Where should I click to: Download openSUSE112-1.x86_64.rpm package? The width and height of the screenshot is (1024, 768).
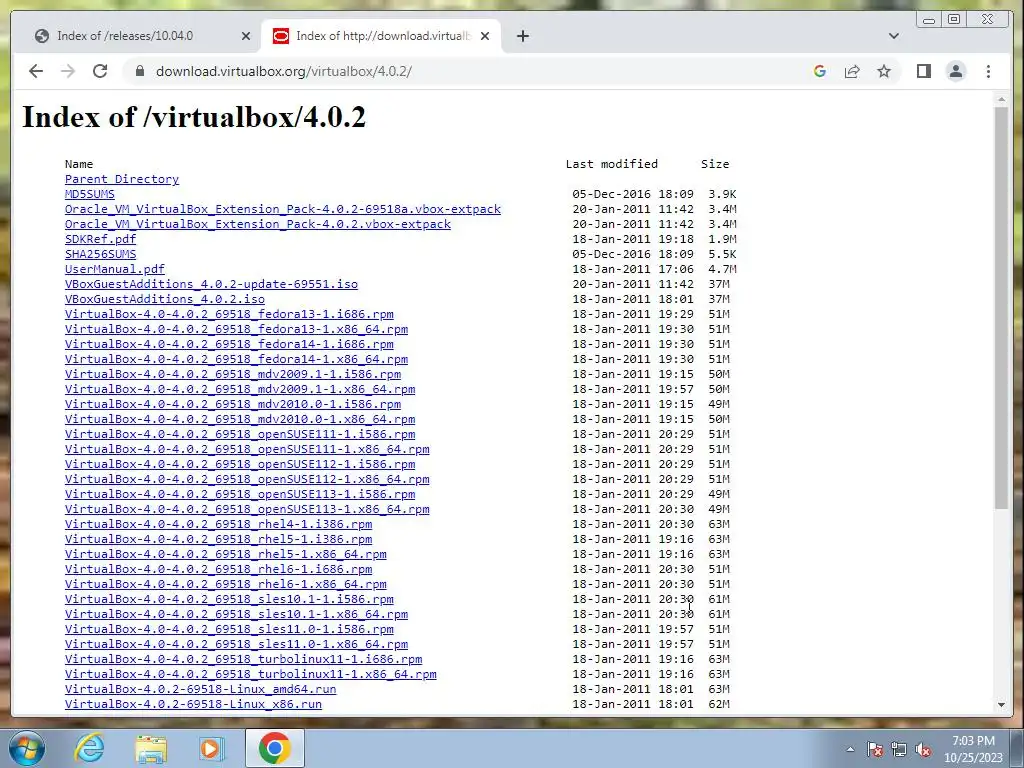247,479
